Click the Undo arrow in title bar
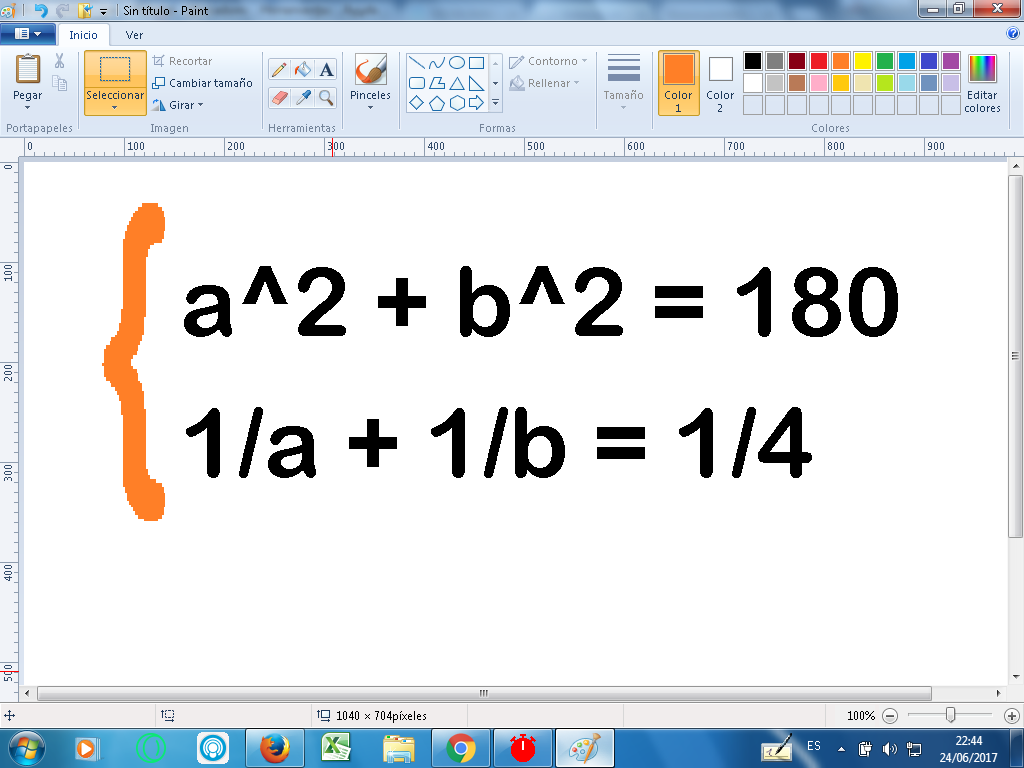This screenshot has width=1024, height=768. click(x=41, y=10)
